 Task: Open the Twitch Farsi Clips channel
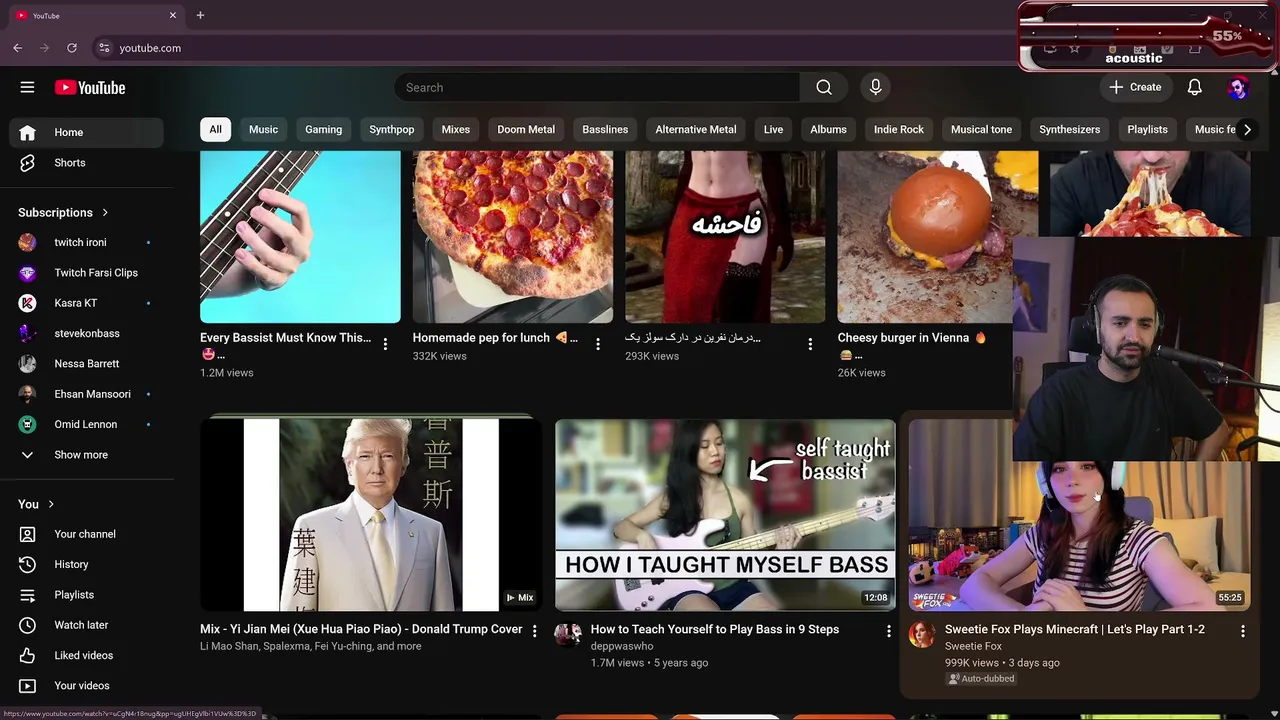coord(86,273)
